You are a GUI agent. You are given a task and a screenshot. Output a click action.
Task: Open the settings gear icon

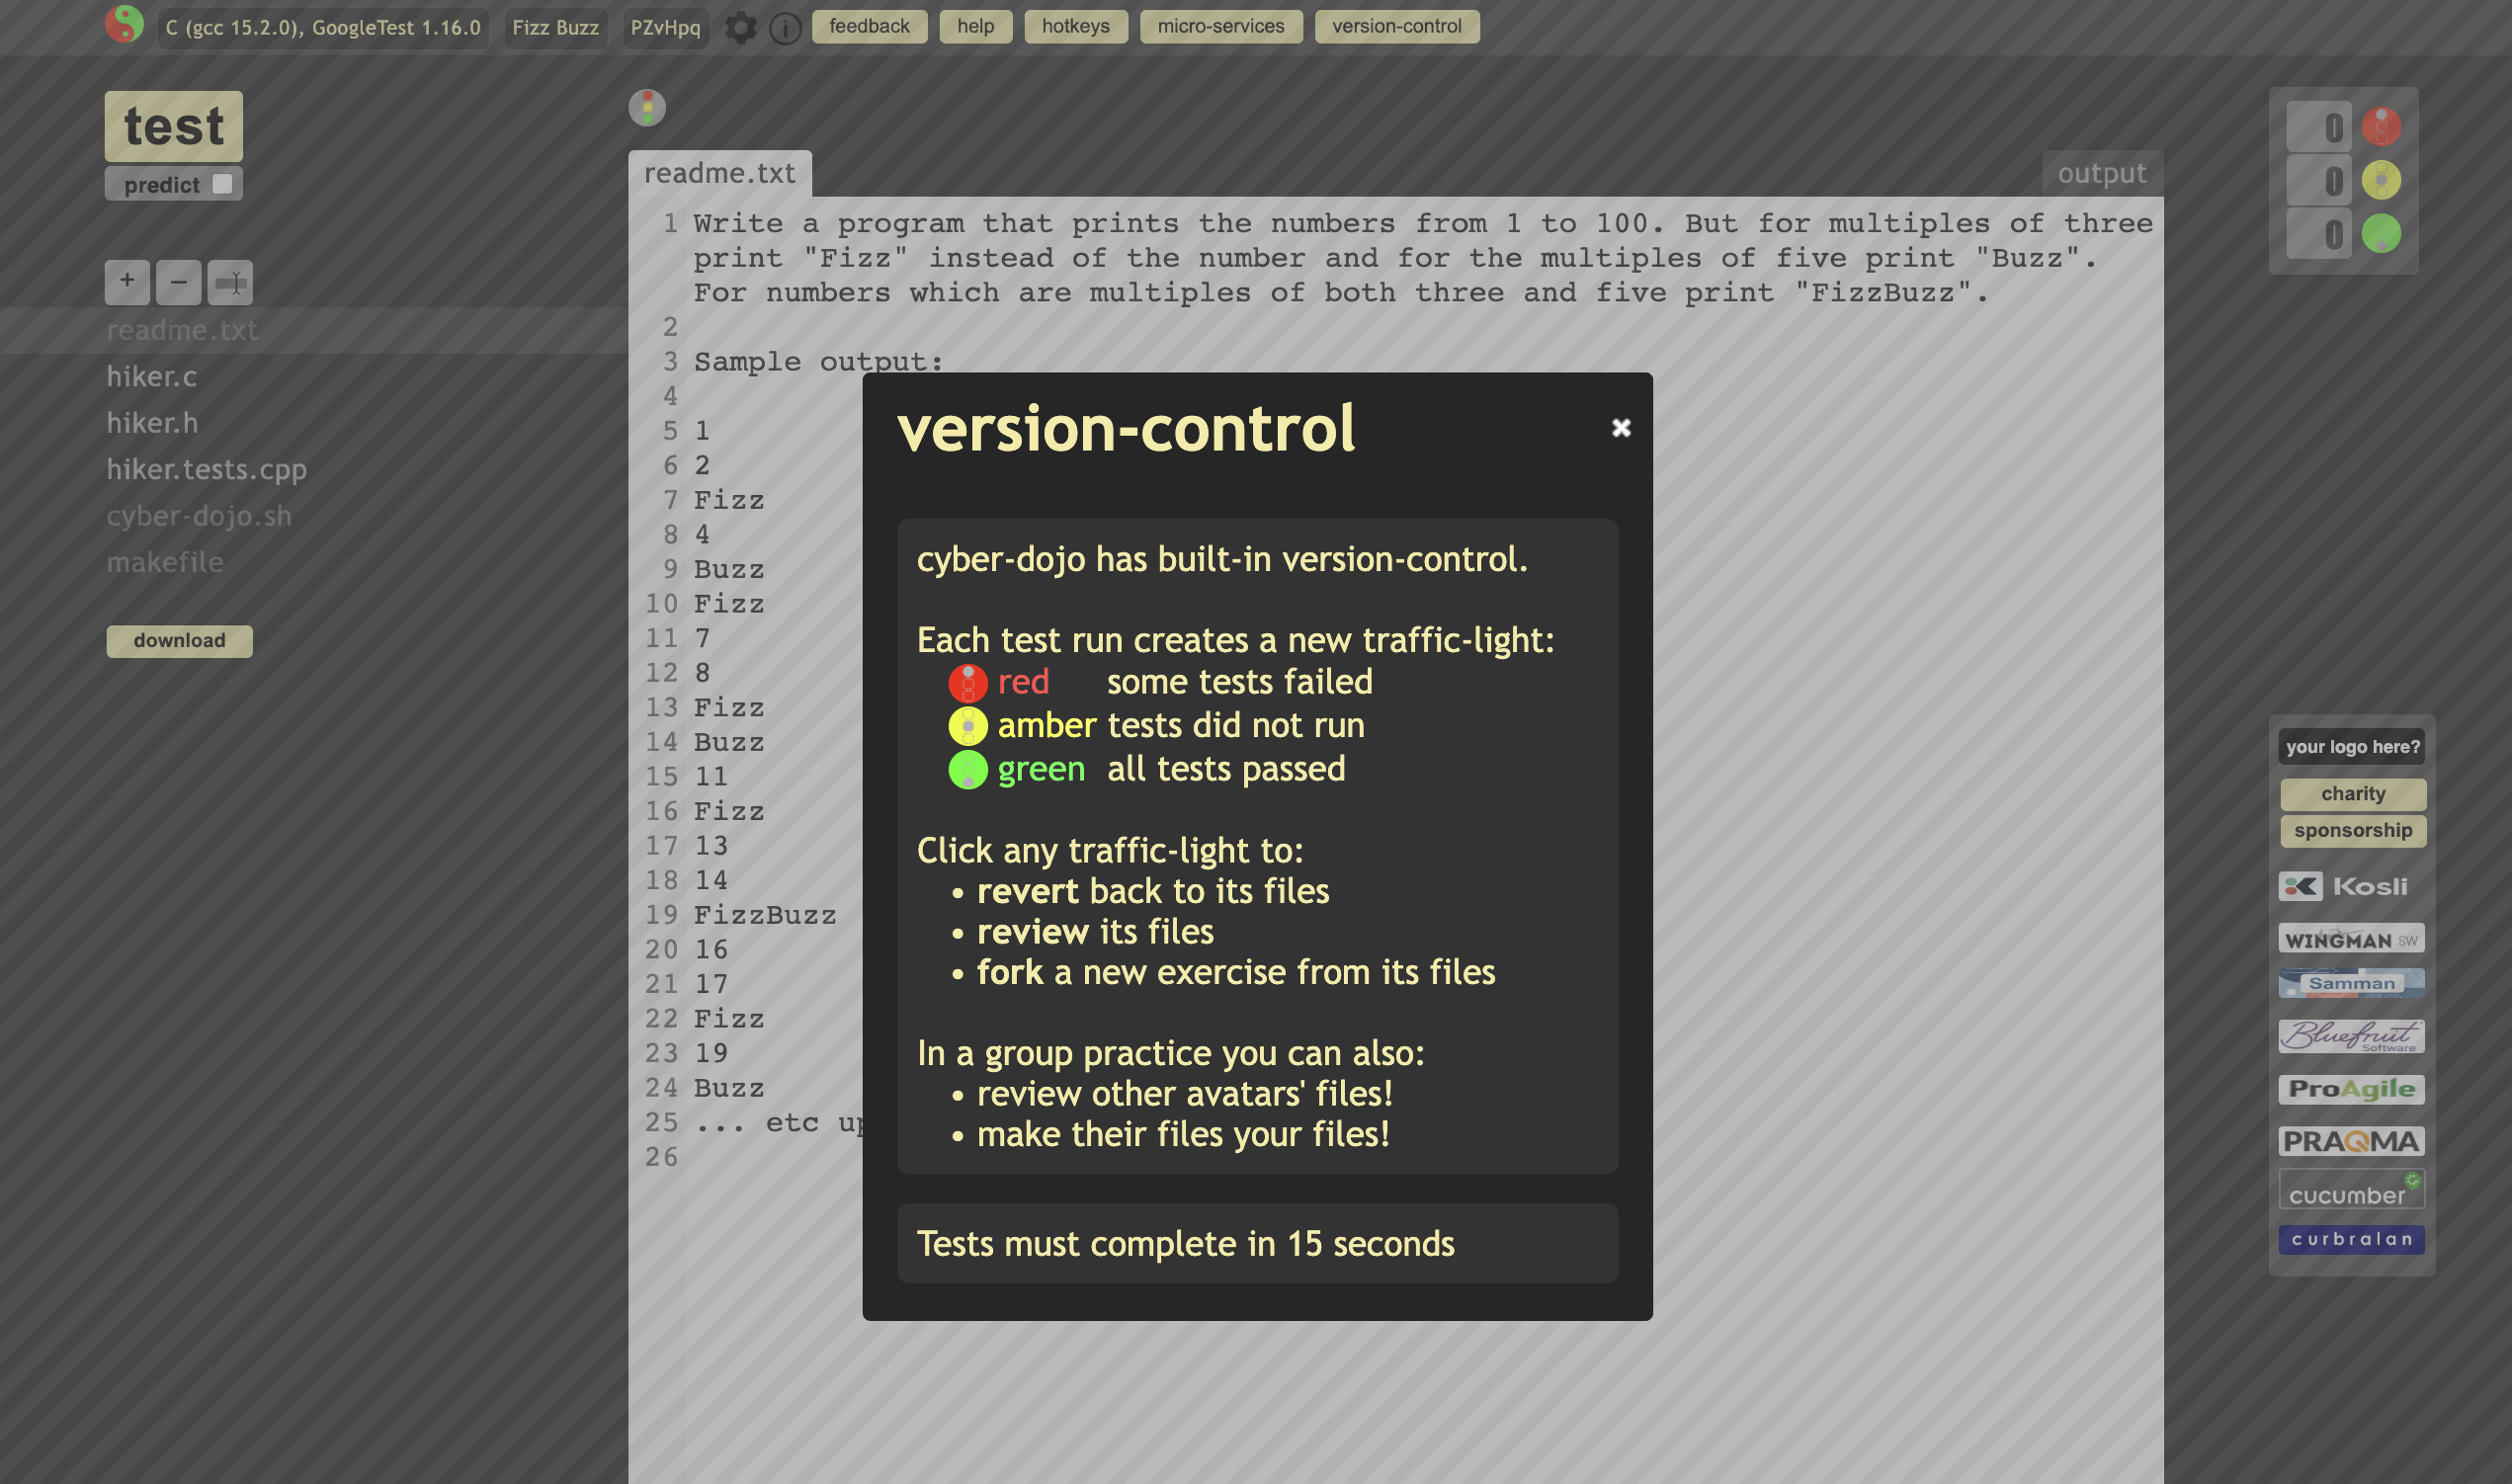(x=741, y=27)
